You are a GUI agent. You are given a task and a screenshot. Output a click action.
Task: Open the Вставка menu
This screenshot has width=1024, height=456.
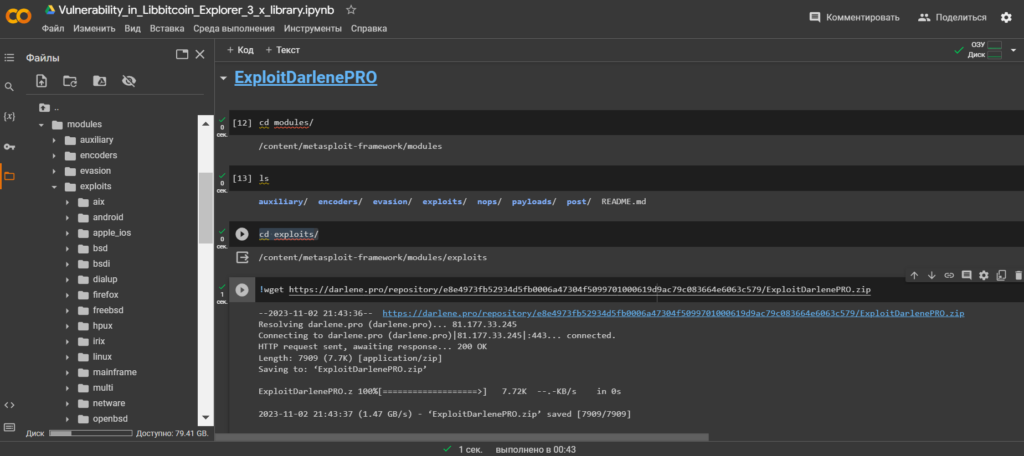coord(167,29)
